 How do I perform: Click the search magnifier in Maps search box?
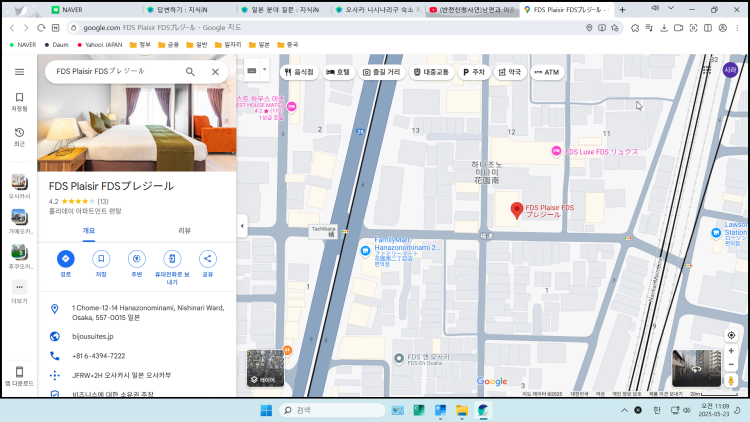(x=190, y=72)
